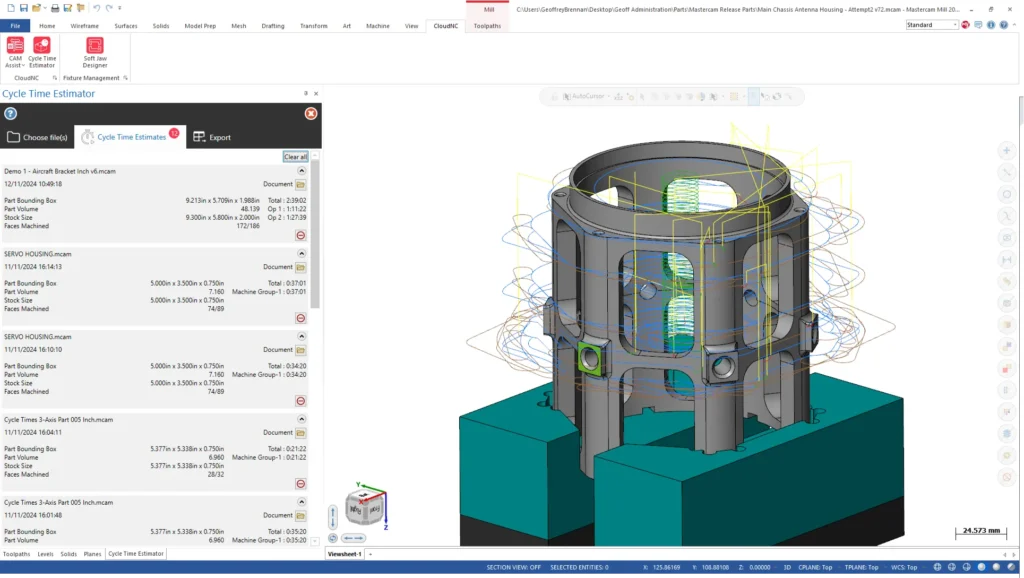This screenshot has height=578, width=1024.
Task: Switch to the Toolpaths ribbon tab
Action: point(487,26)
